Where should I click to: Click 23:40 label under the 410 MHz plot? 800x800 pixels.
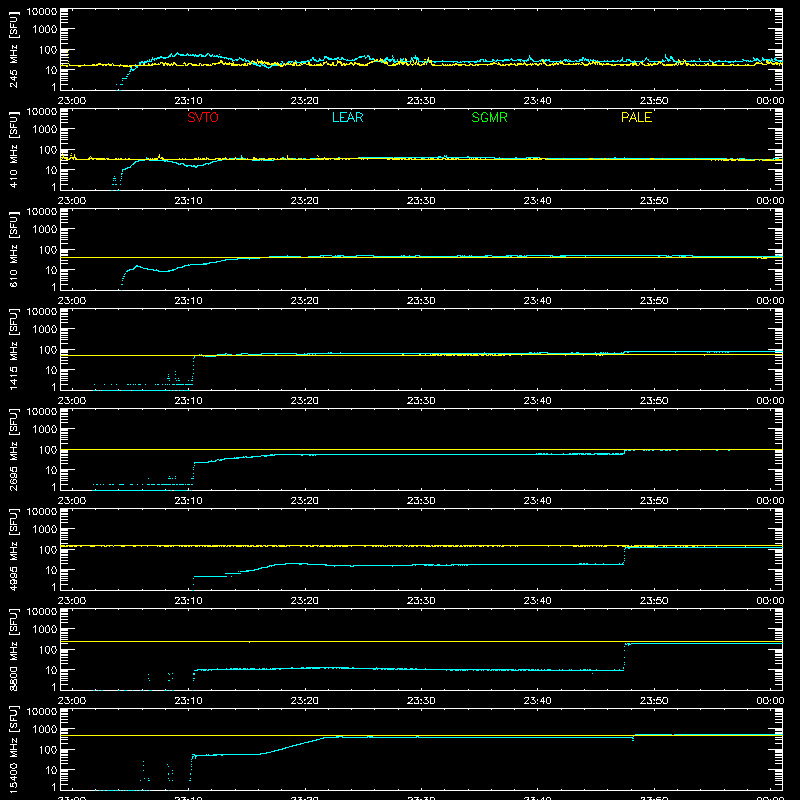tap(537, 201)
